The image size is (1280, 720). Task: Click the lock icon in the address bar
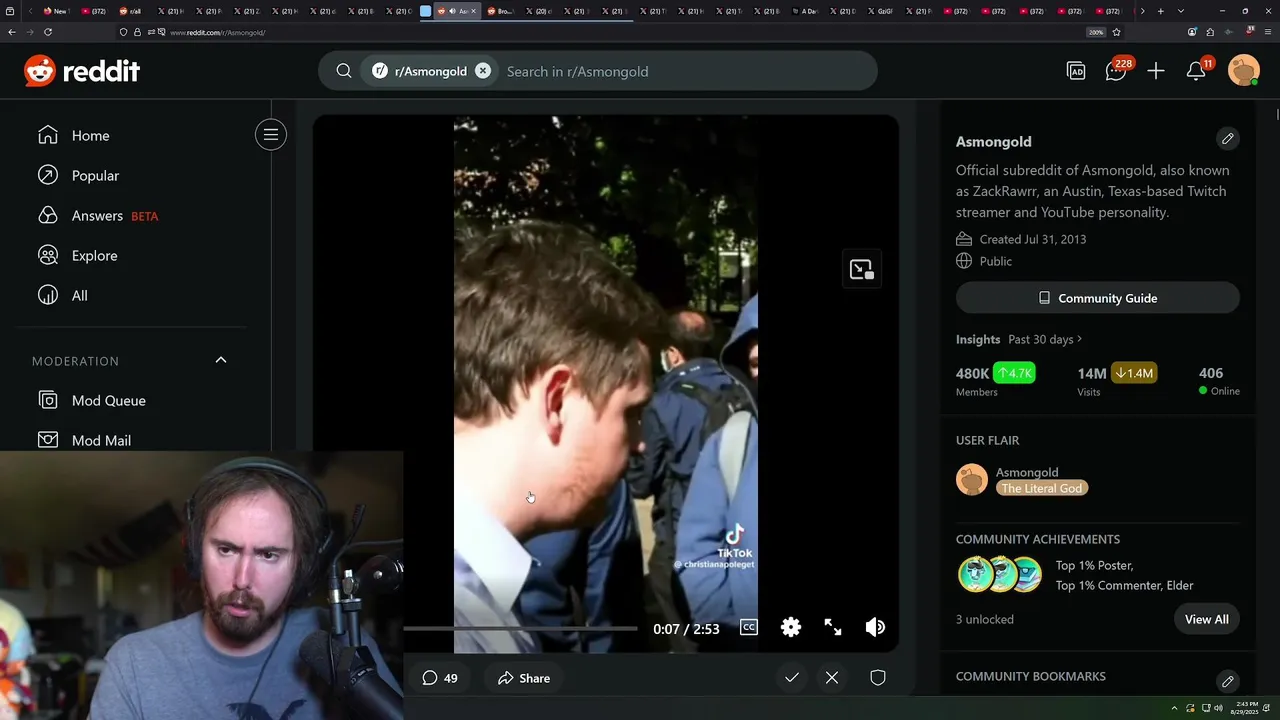click(x=137, y=32)
